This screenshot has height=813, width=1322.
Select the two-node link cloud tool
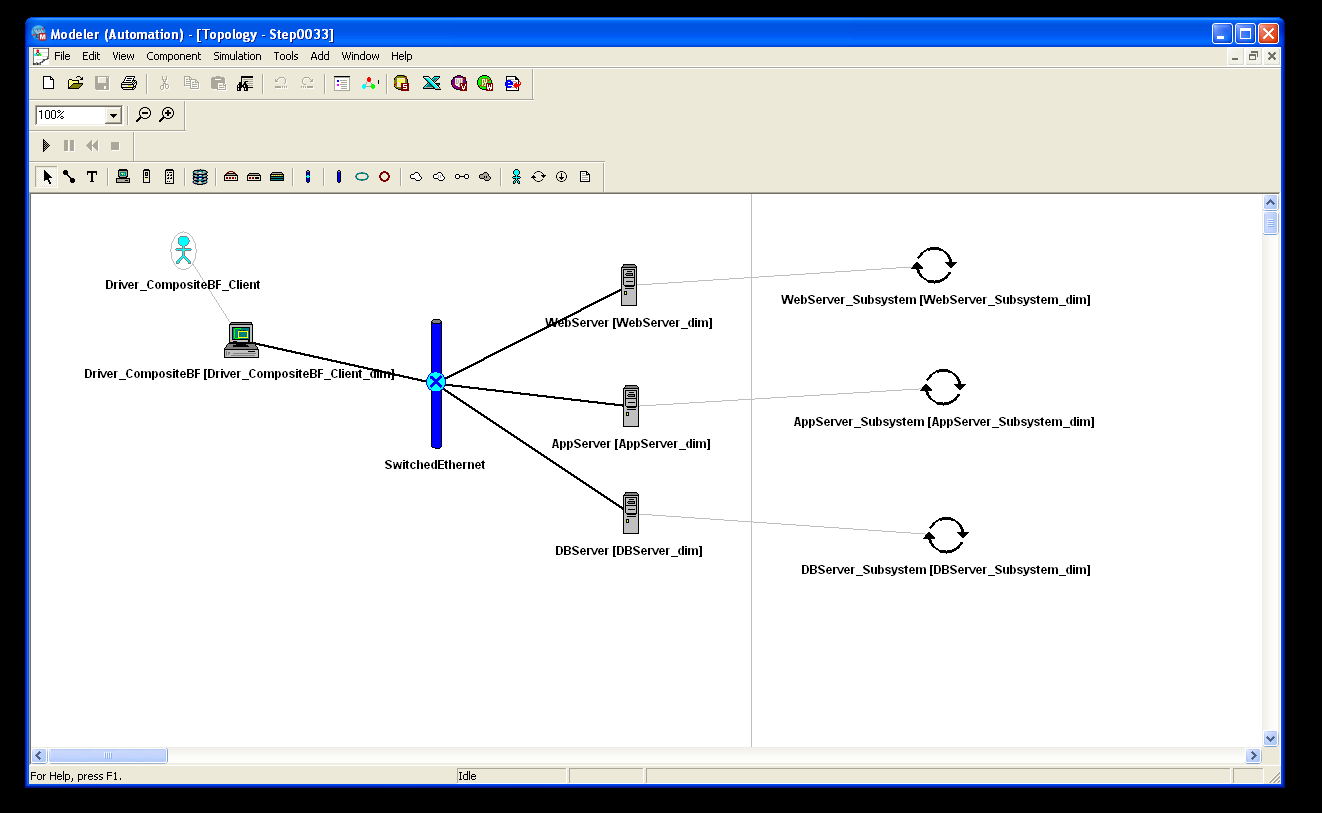click(462, 177)
